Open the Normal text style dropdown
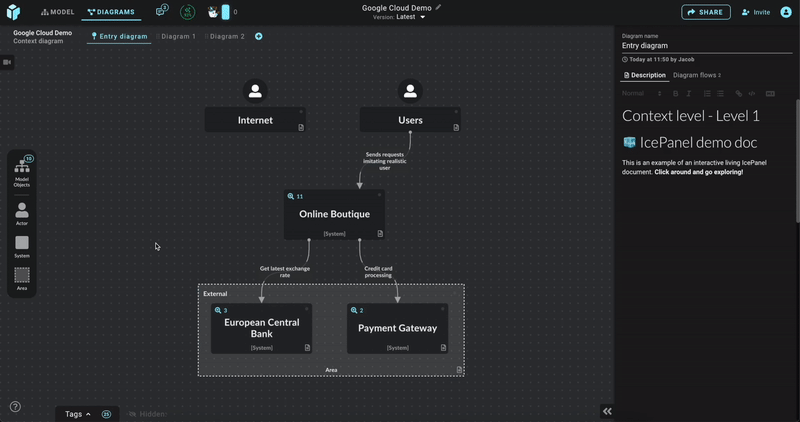 click(x=641, y=93)
